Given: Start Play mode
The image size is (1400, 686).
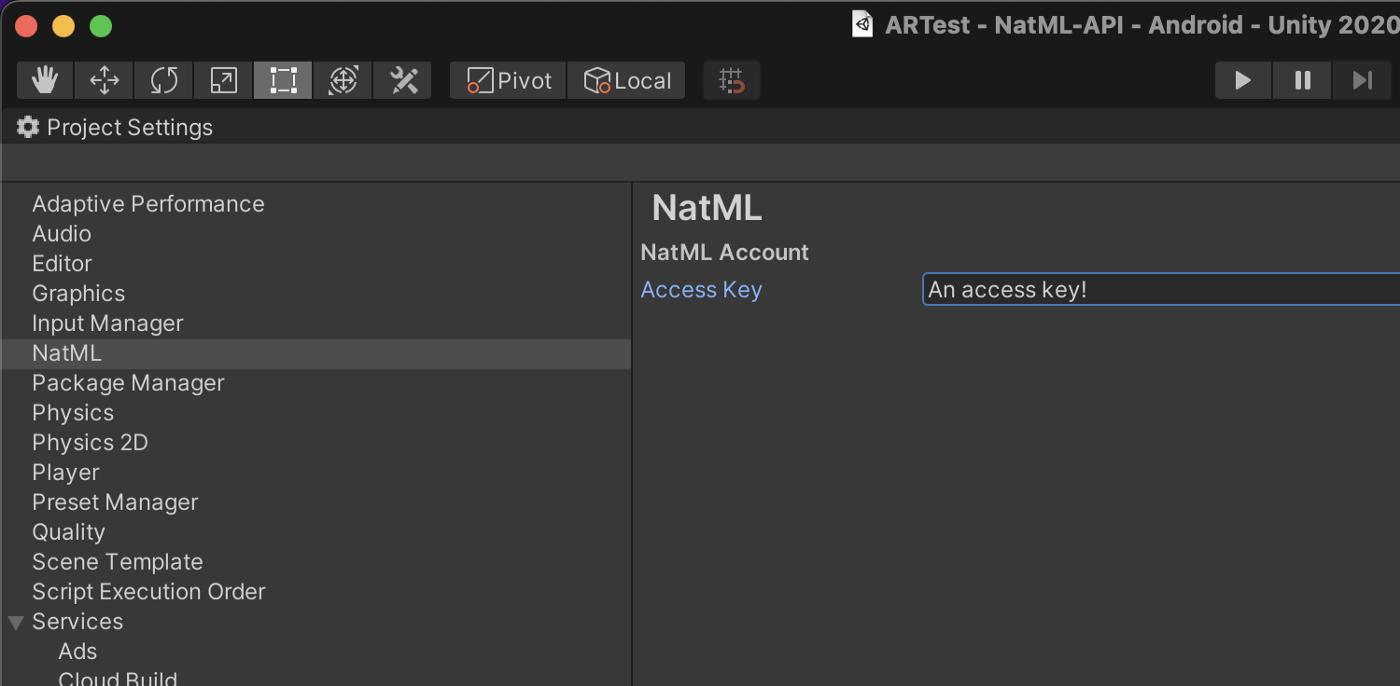Looking at the screenshot, I should [x=1243, y=80].
